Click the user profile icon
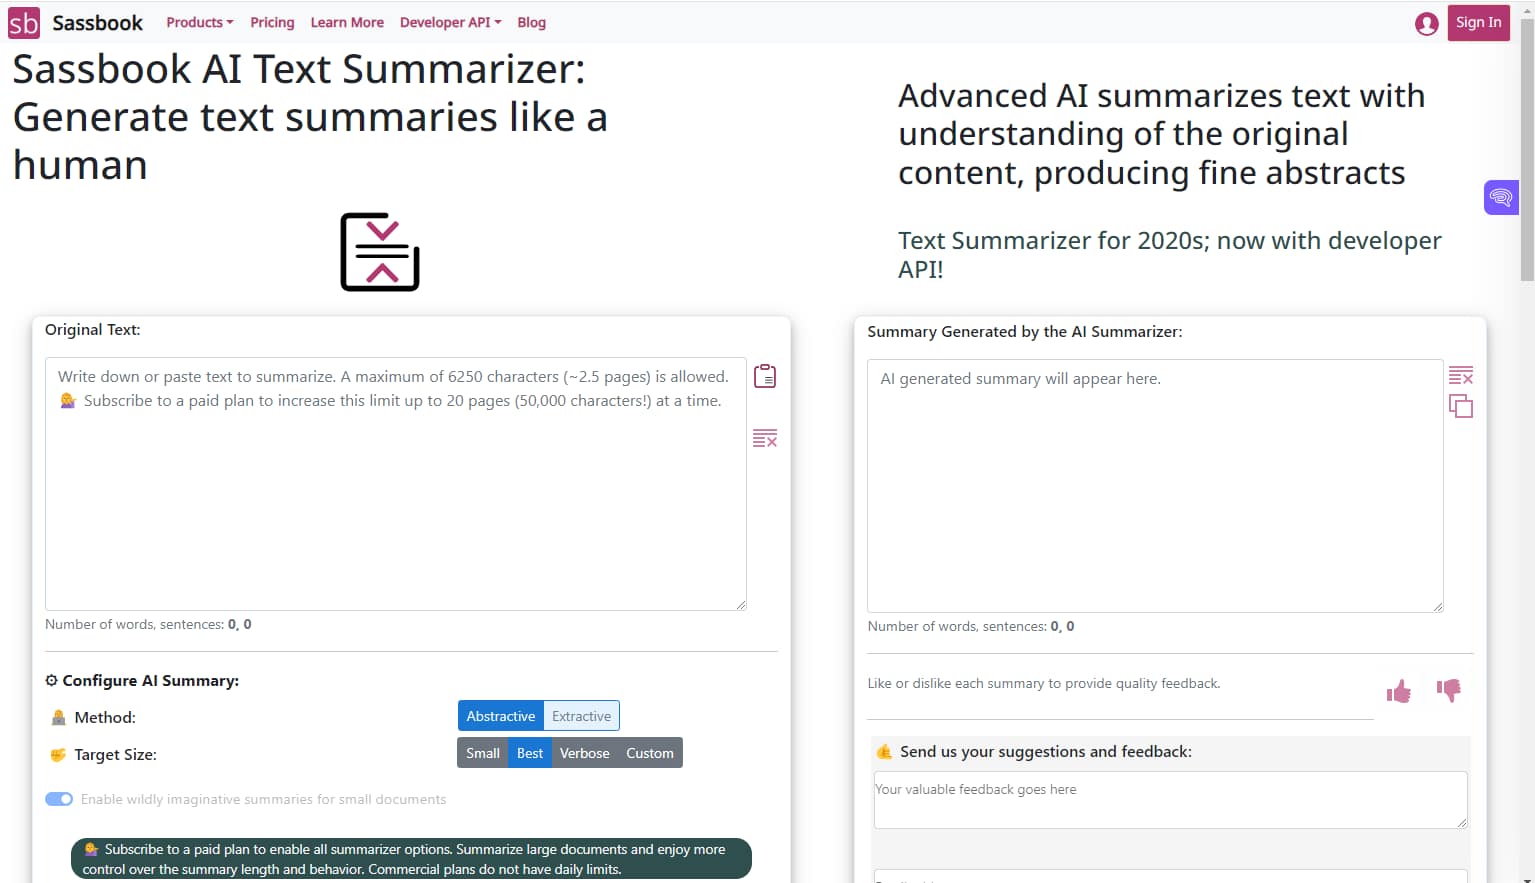This screenshot has width=1535, height=883. [1425, 22]
